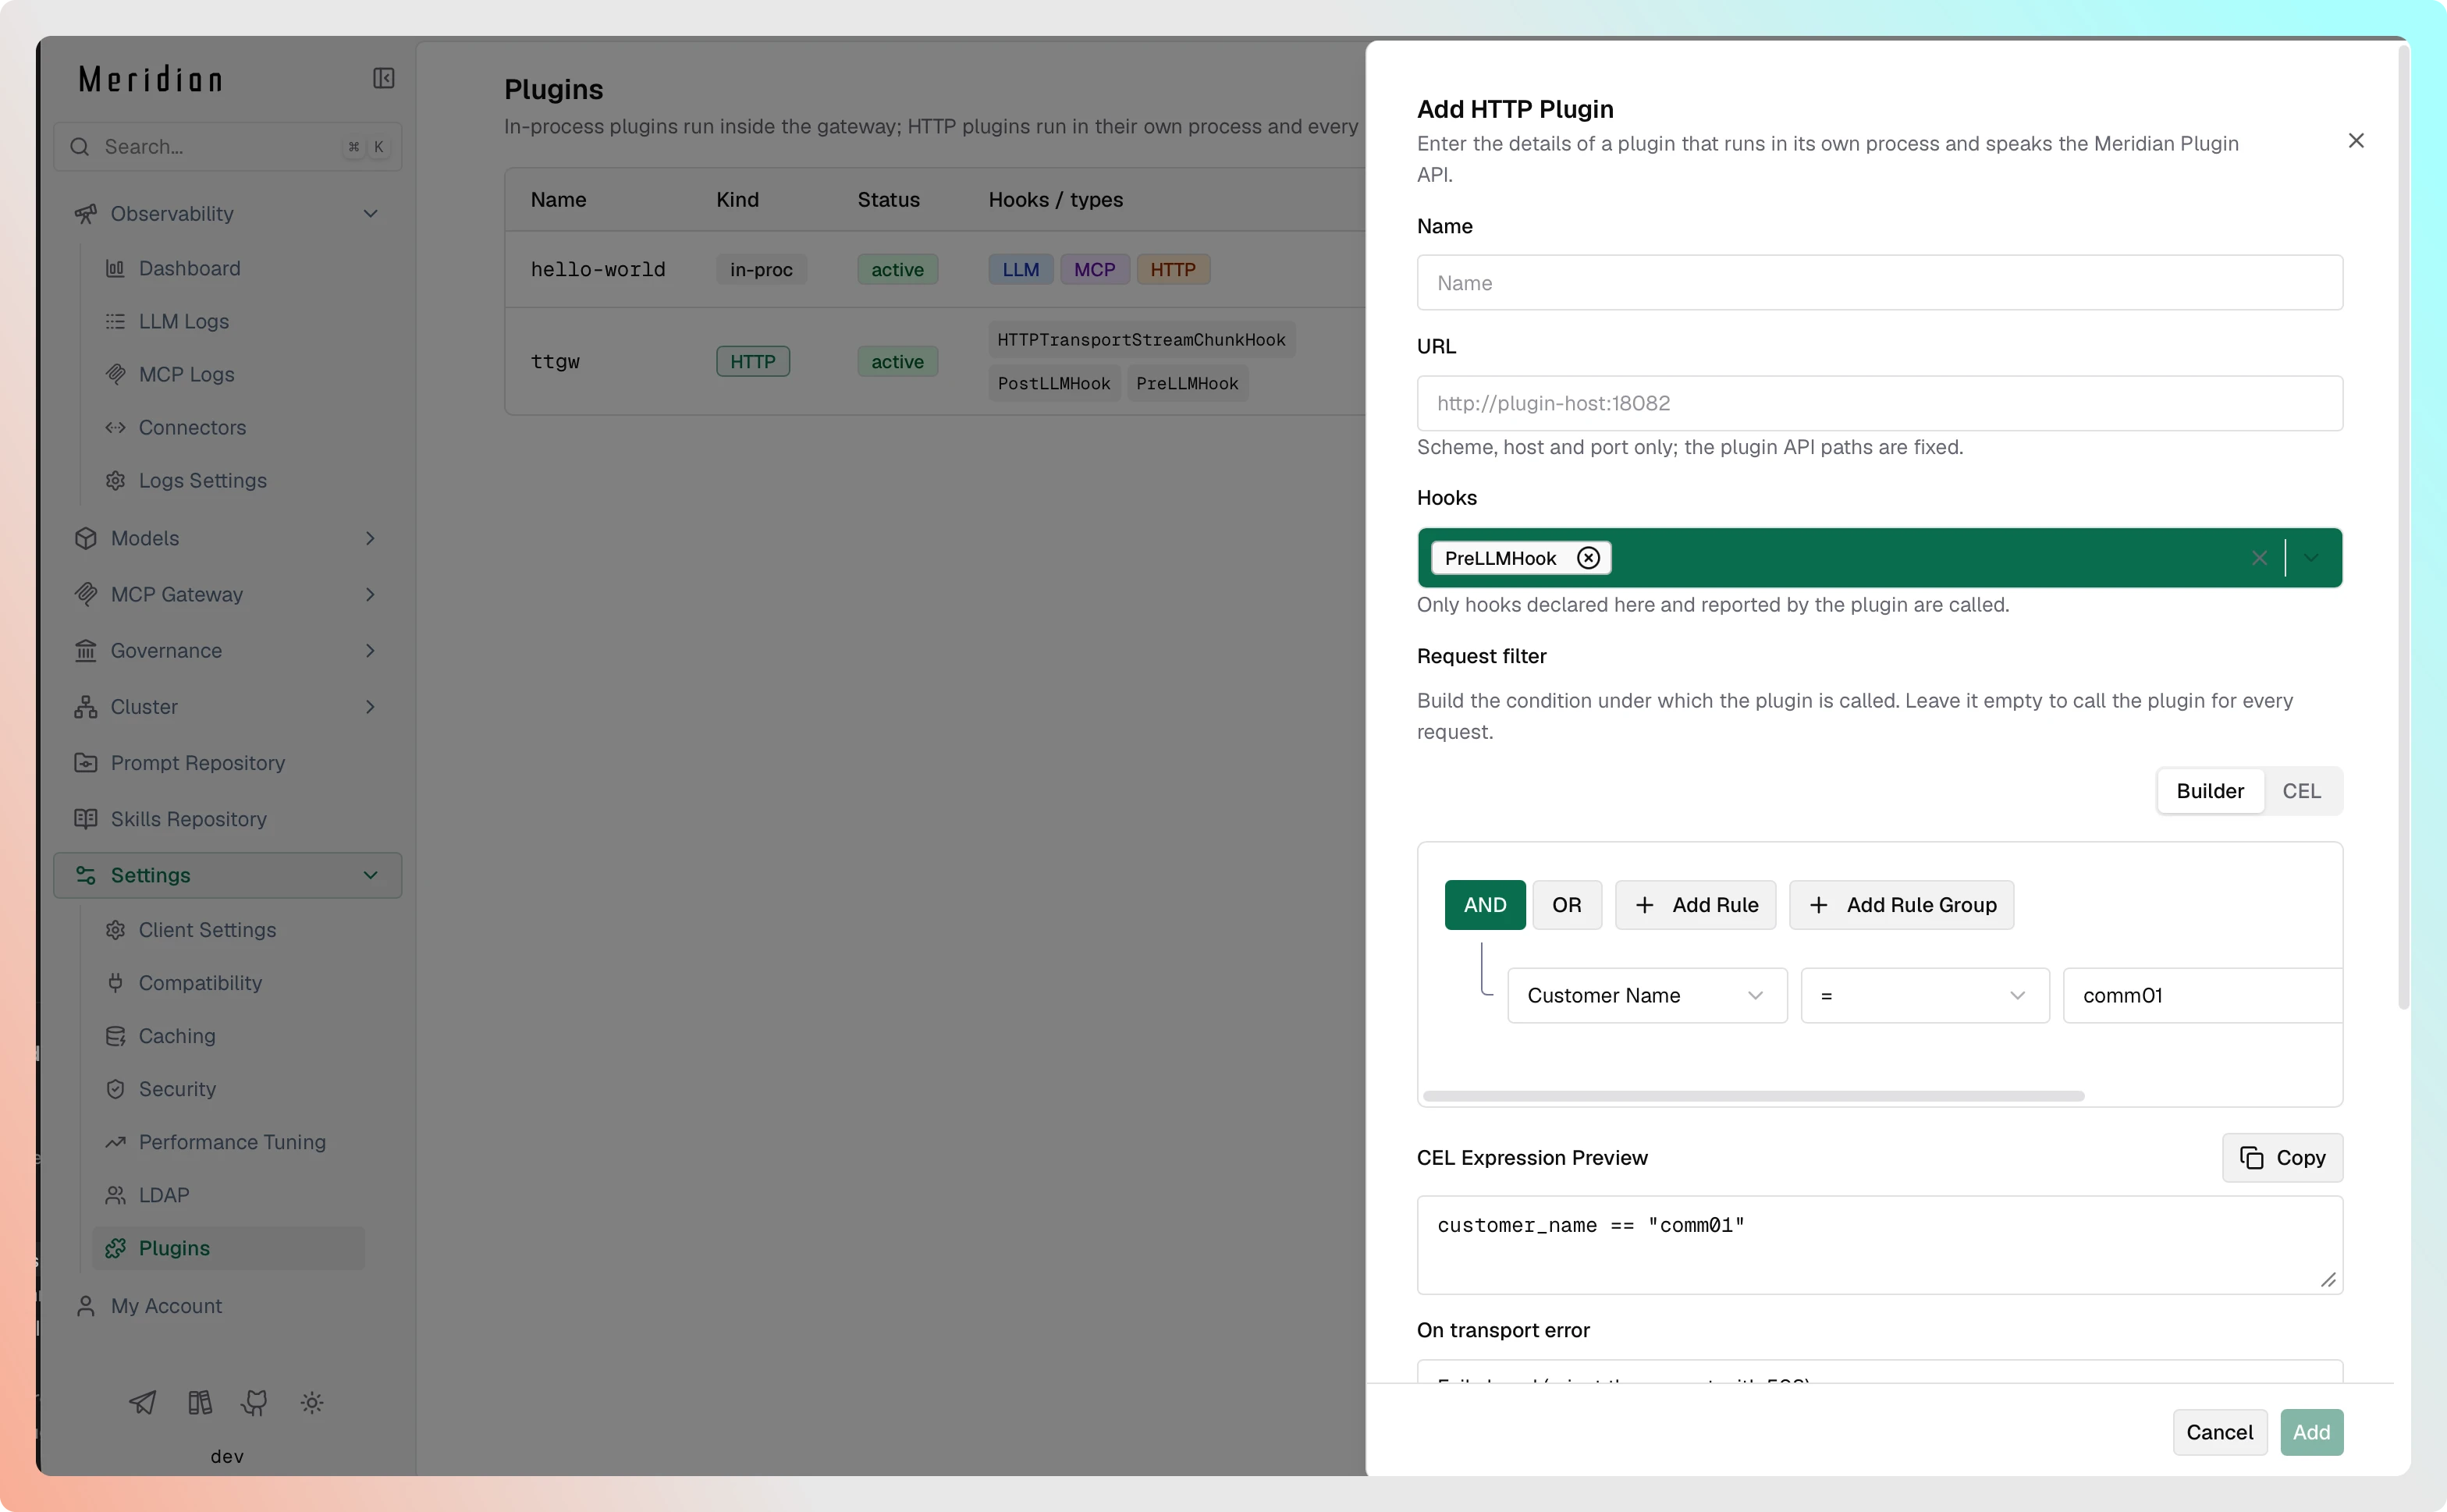This screenshot has height=1512, width=2447.
Task: Select the AND combinator
Action: coord(1485,905)
